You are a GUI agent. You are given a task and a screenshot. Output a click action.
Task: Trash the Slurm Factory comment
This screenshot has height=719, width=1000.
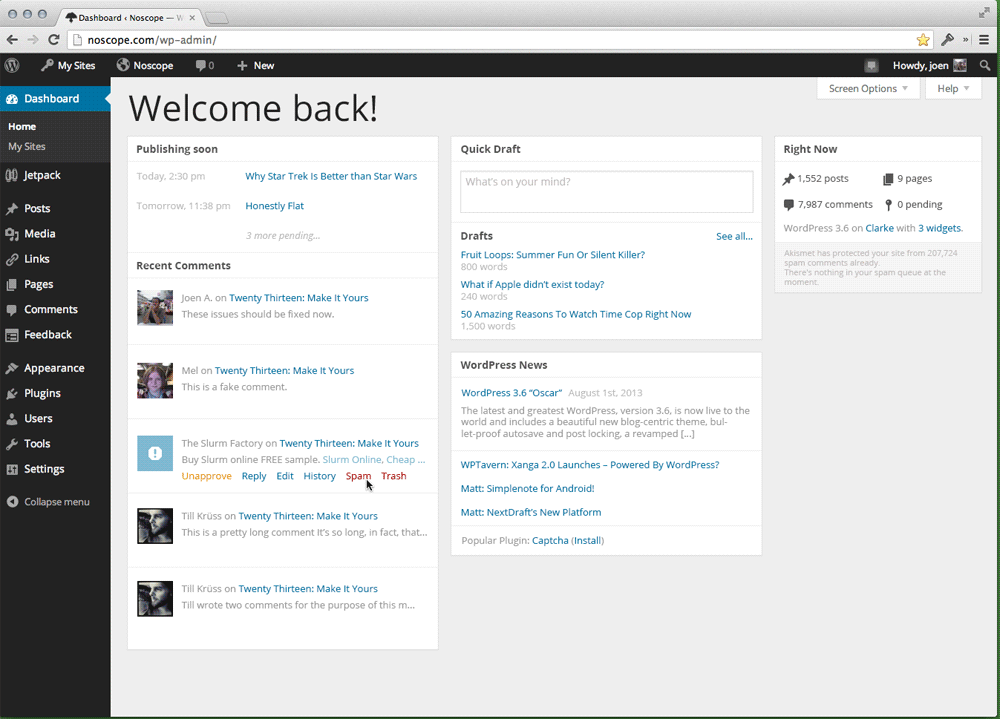tap(393, 476)
